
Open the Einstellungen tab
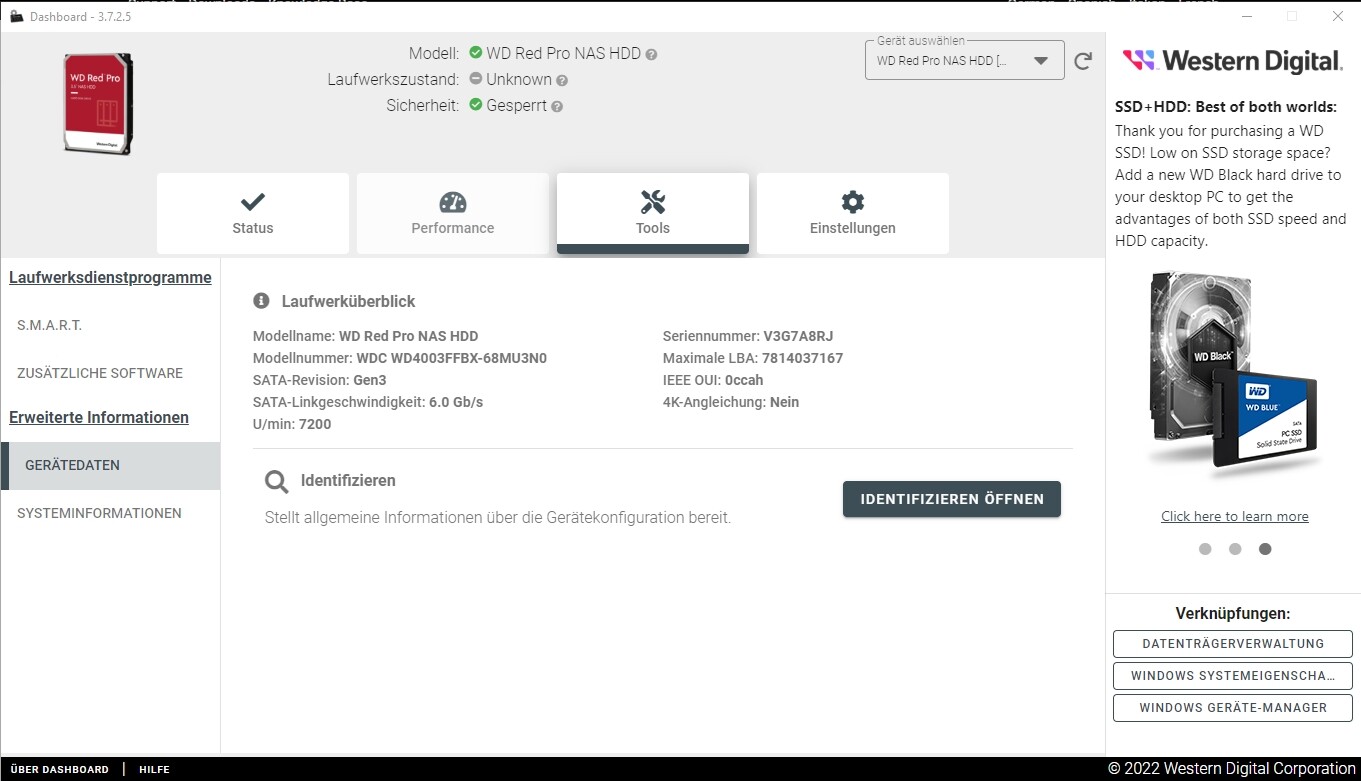[853, 213]
